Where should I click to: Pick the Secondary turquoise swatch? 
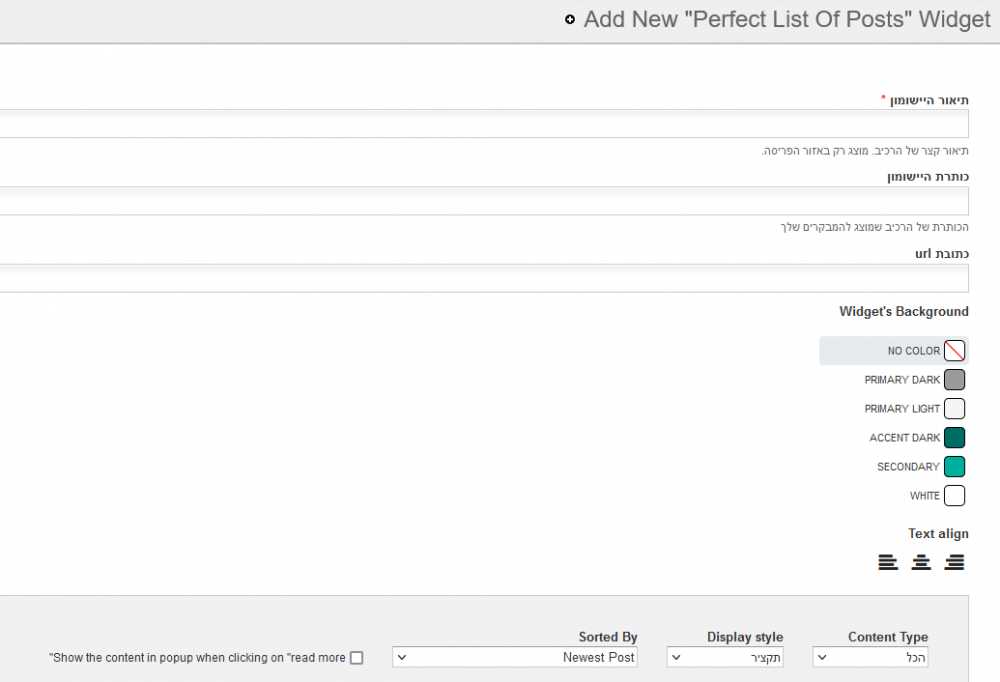954,466
